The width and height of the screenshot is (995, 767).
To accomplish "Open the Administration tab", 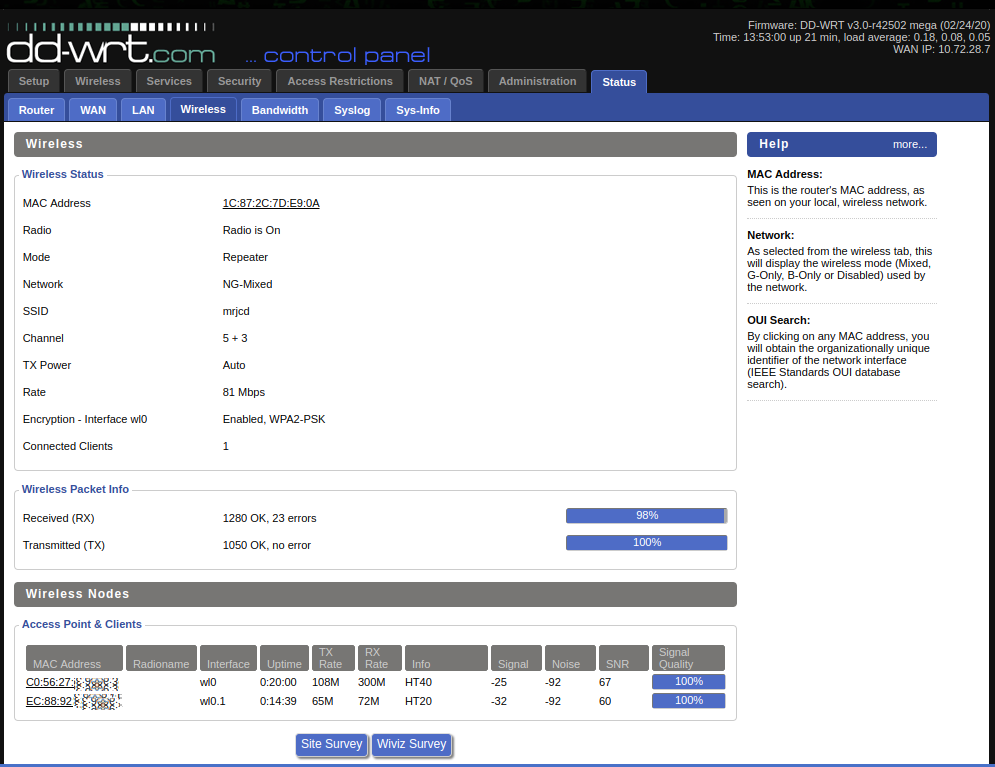I will click(x=537, y=82).
